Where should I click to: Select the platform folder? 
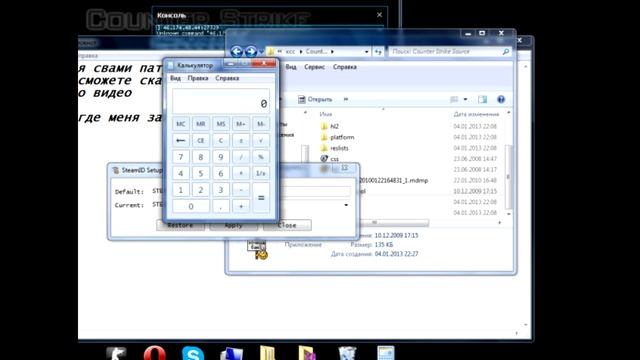[337, 137]
